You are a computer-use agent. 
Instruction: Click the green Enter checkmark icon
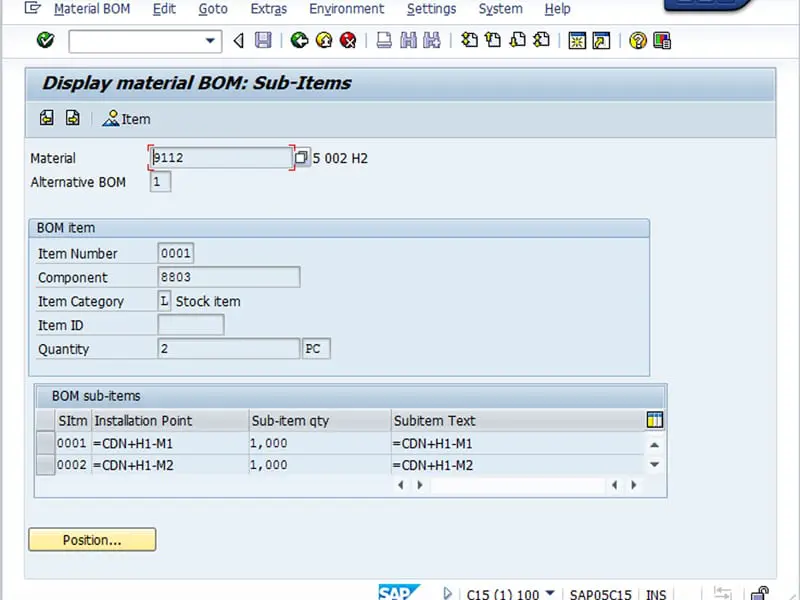(x=44, y=41)
